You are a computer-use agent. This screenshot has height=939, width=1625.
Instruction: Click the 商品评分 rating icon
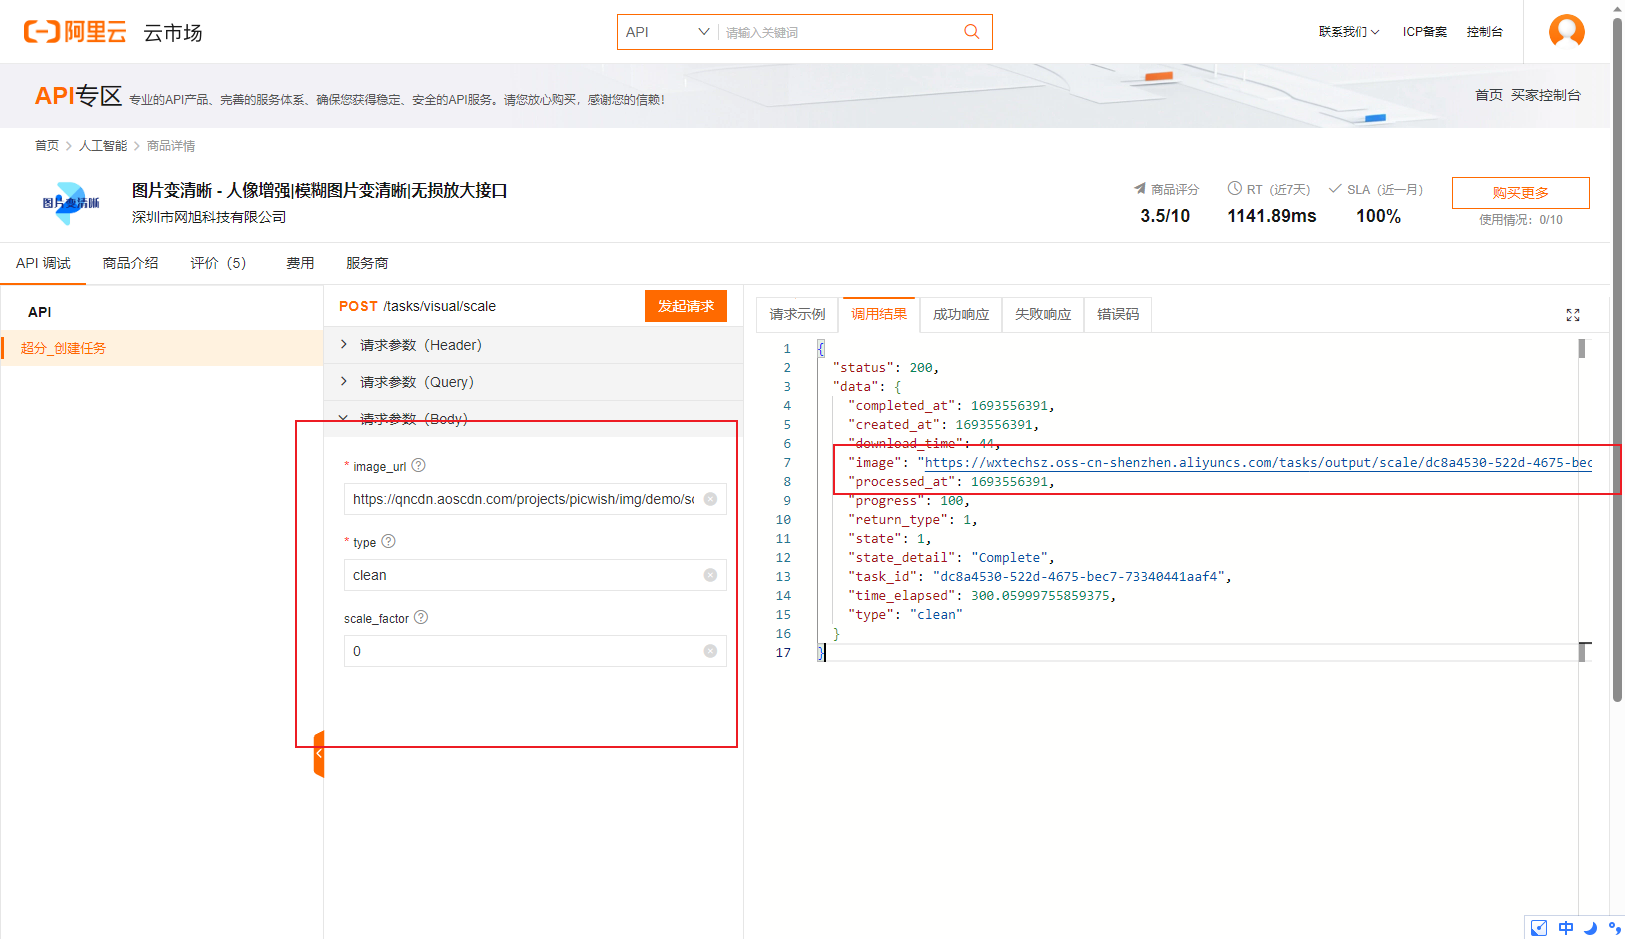point(1139,188)
